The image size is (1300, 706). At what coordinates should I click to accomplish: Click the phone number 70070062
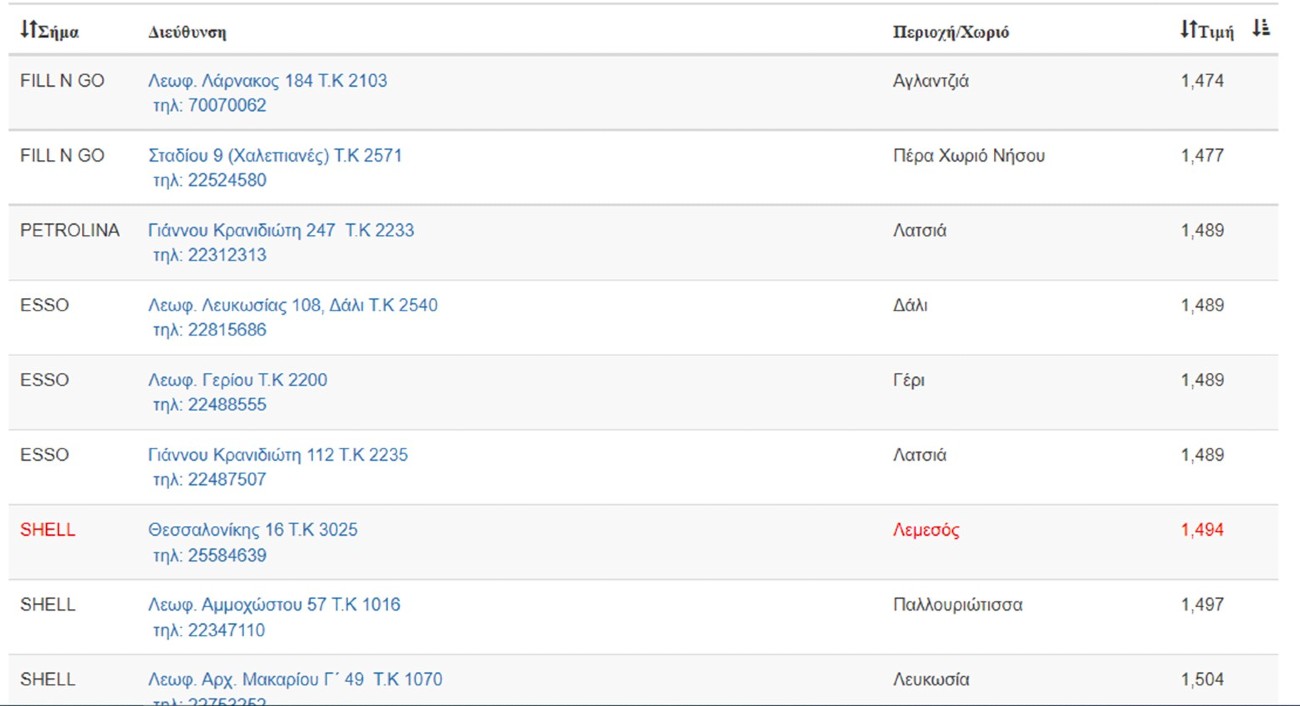click(x=227, y=106)
